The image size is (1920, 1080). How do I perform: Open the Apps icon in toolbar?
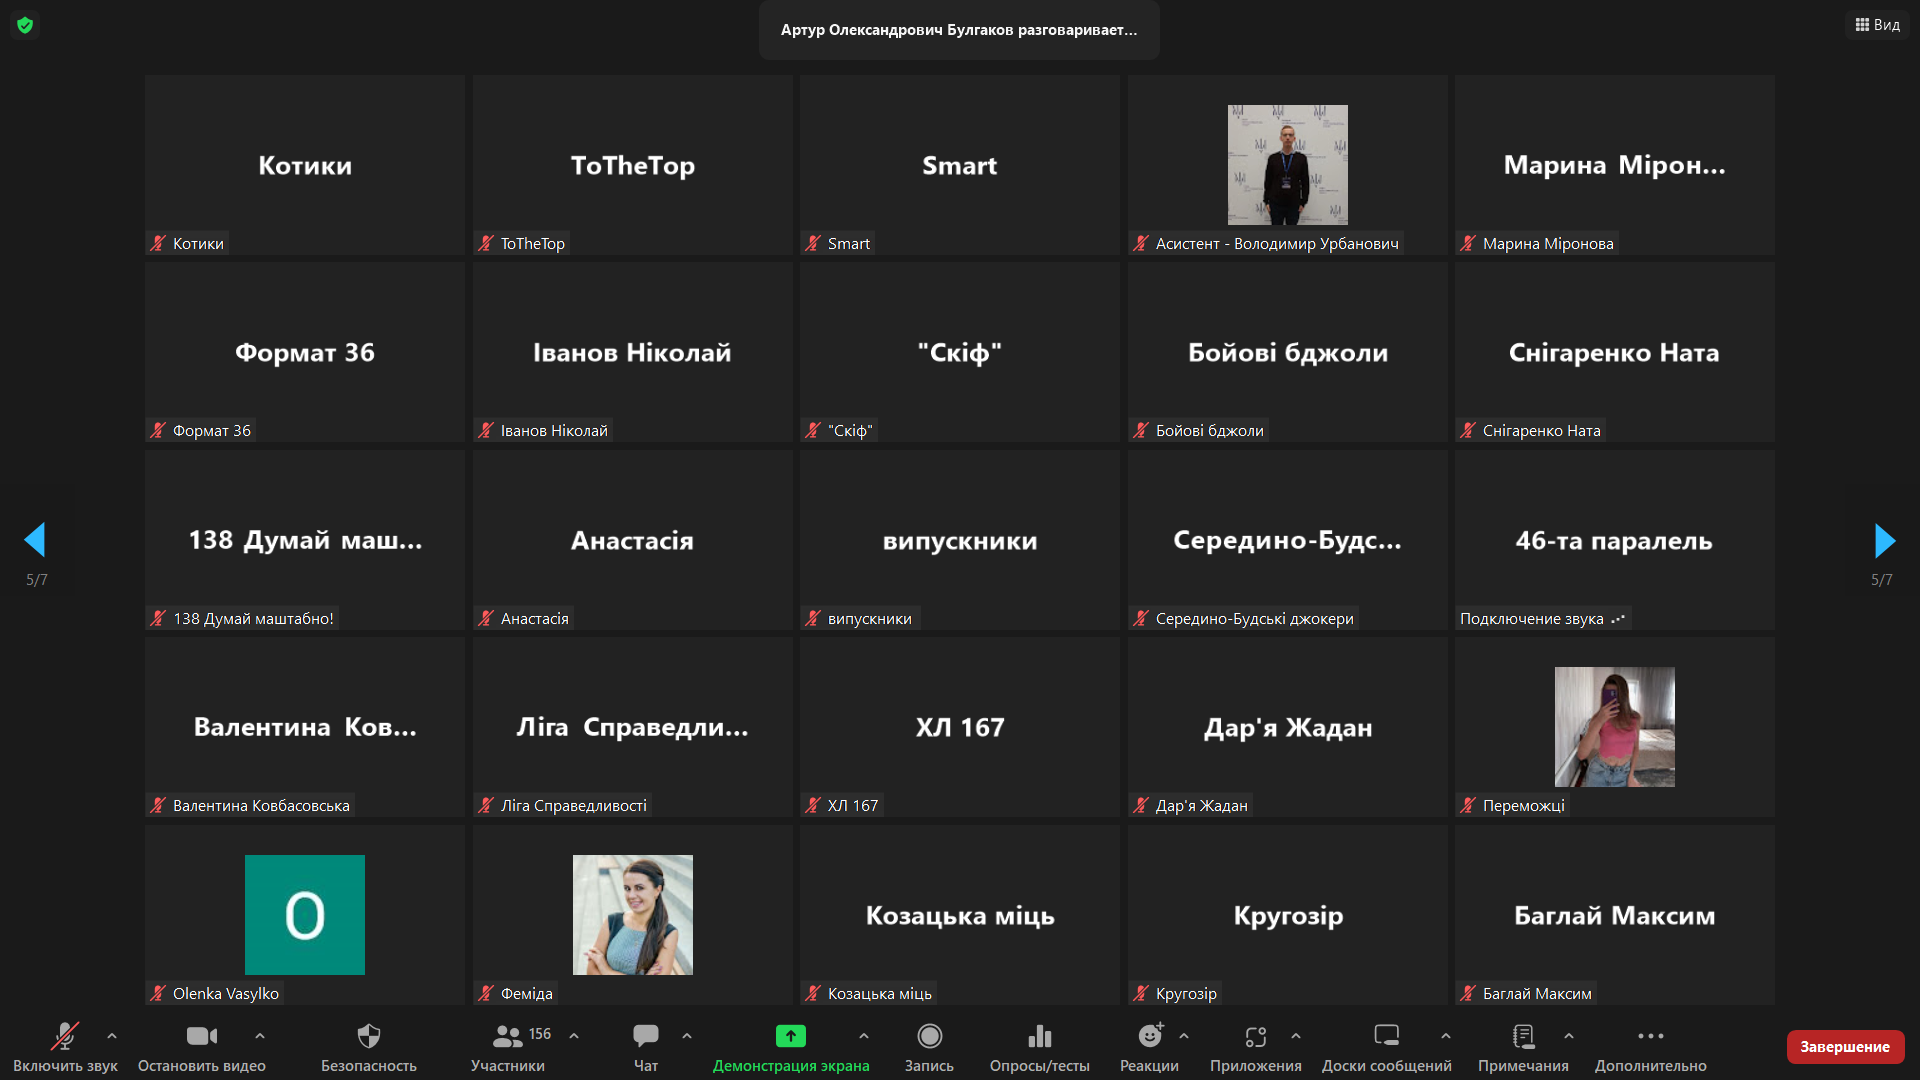[1255, 1036]
